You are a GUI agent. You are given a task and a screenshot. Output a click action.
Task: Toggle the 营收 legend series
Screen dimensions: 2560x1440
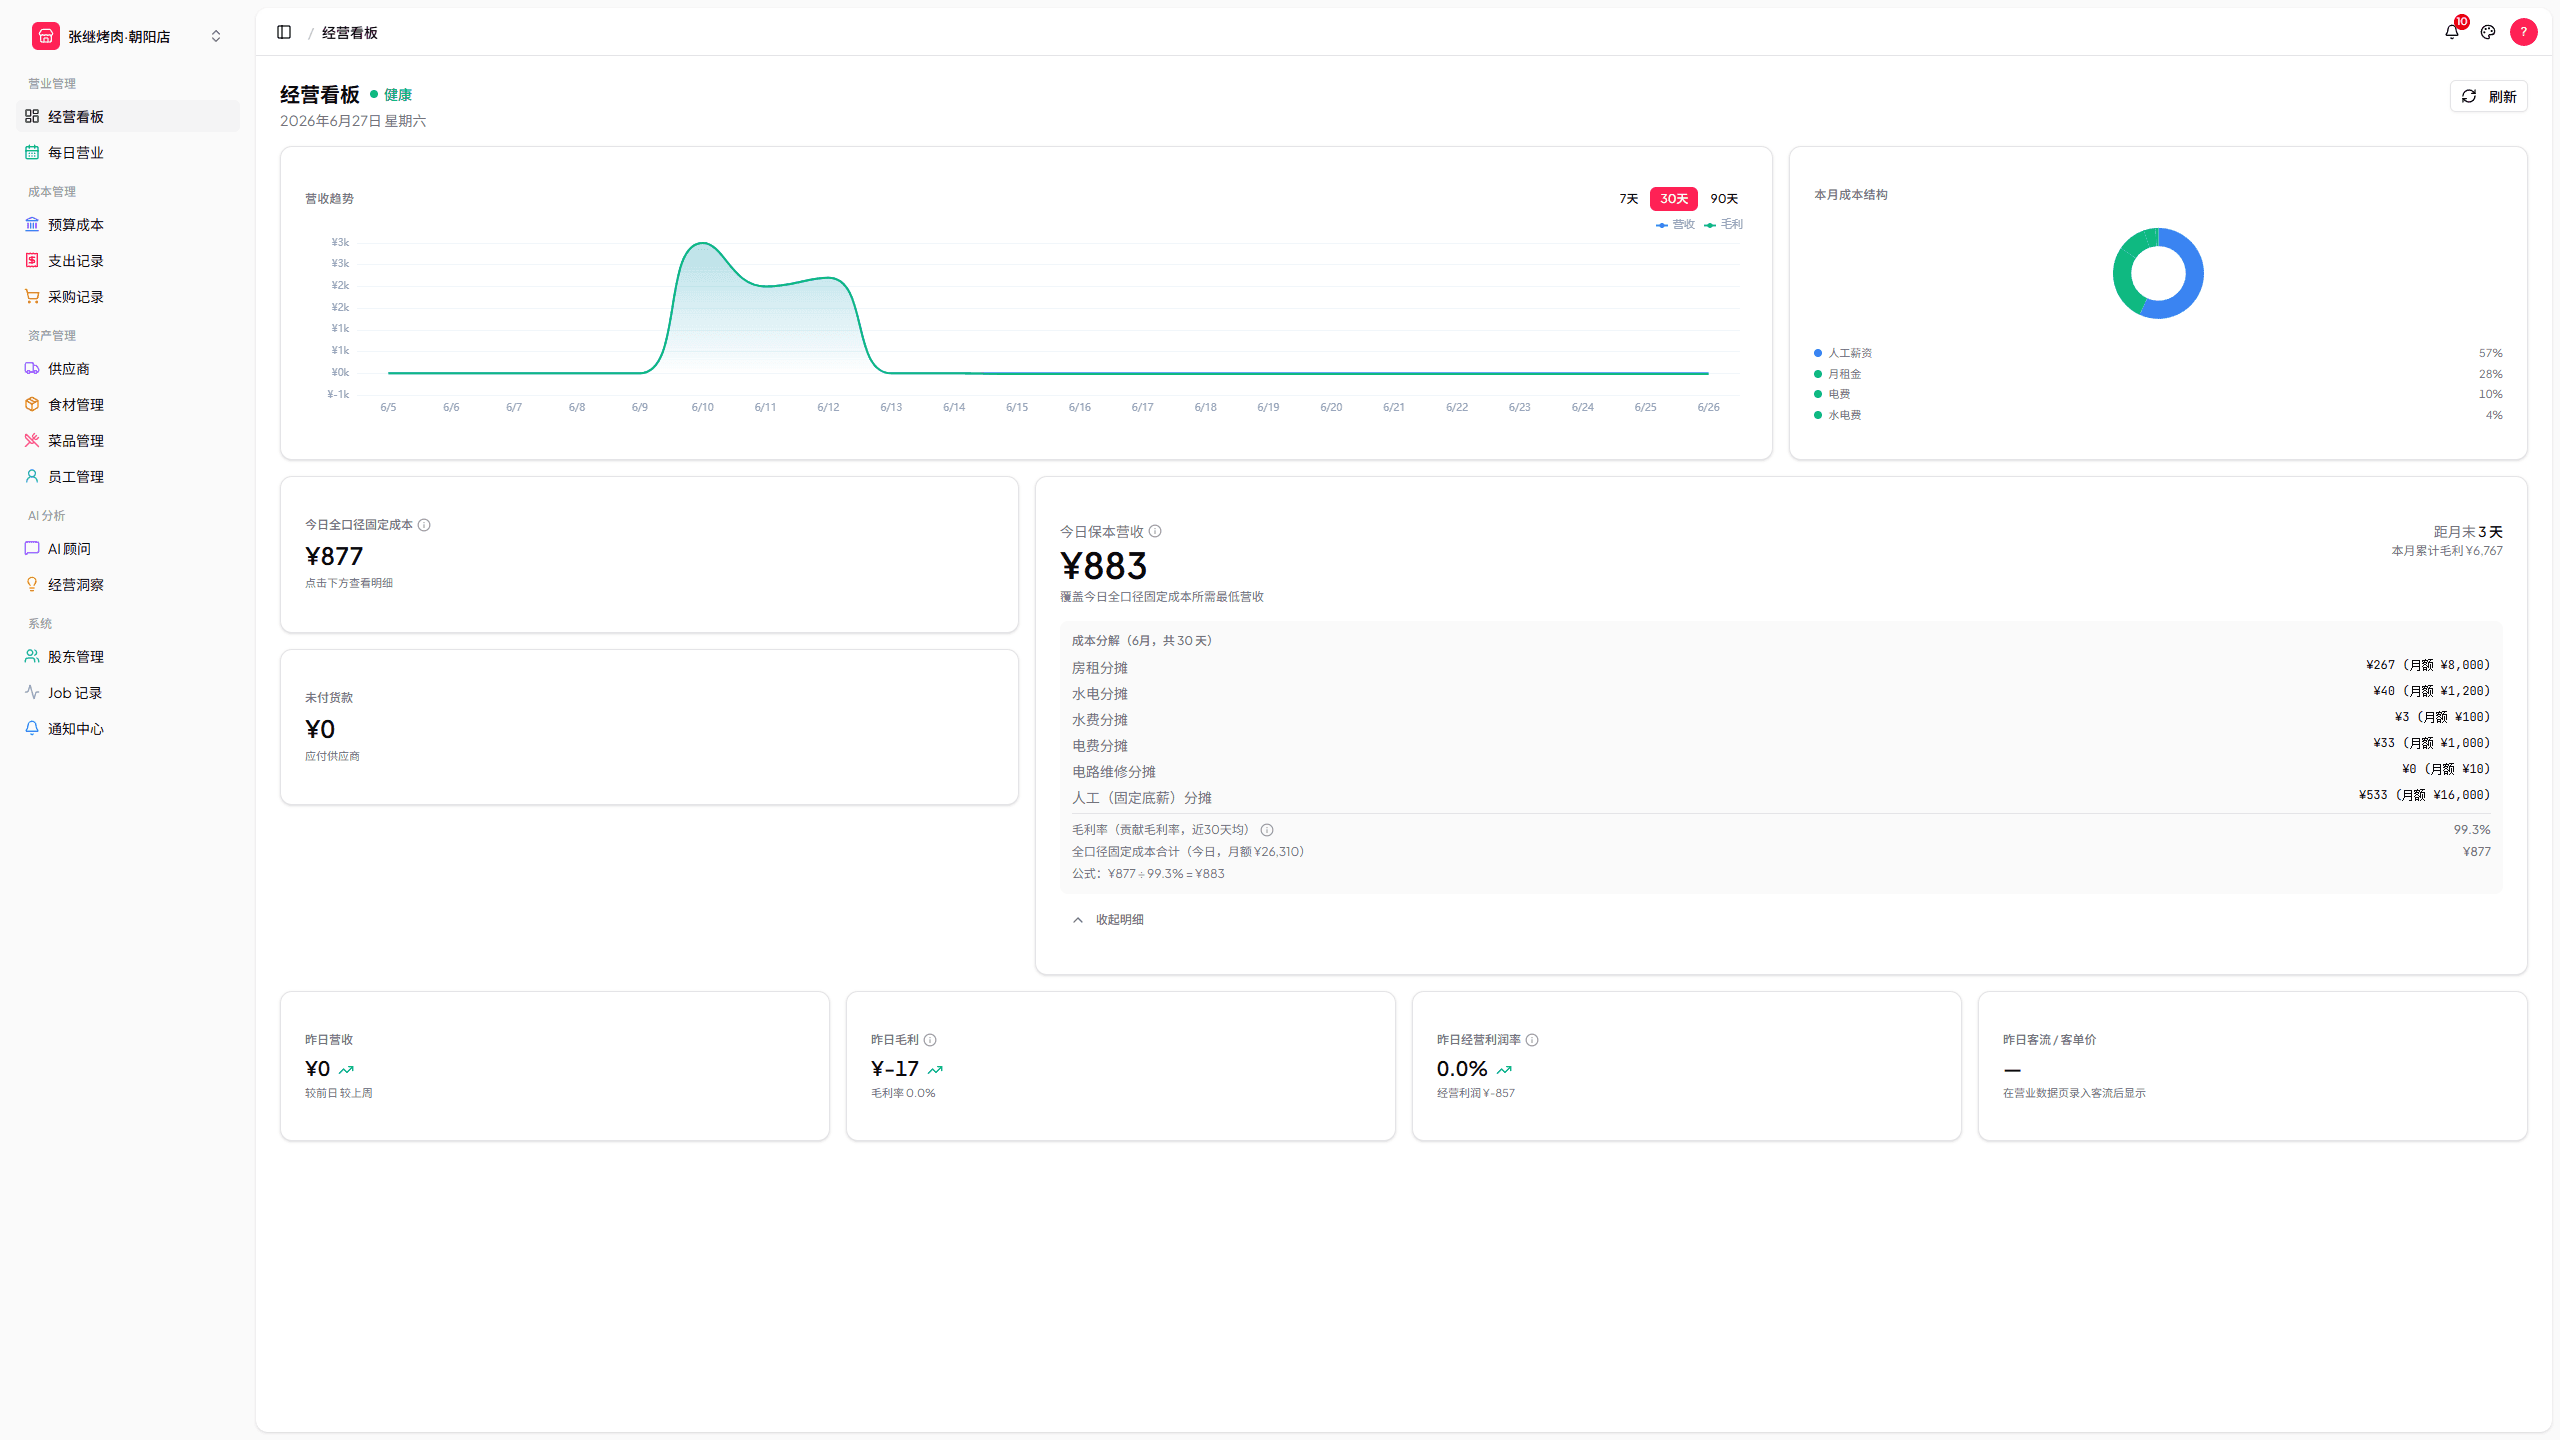point(1675,224)
